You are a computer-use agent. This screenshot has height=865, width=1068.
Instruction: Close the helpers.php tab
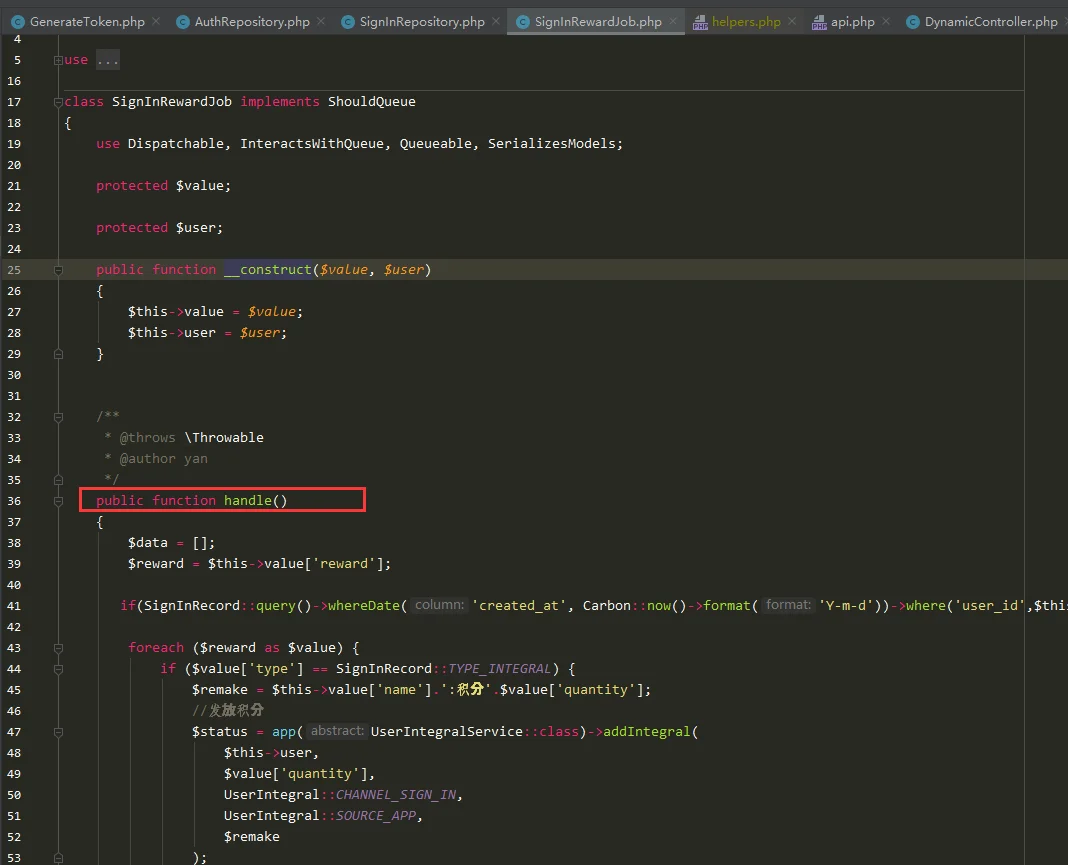pyautogui.click(x=792, y=21)
